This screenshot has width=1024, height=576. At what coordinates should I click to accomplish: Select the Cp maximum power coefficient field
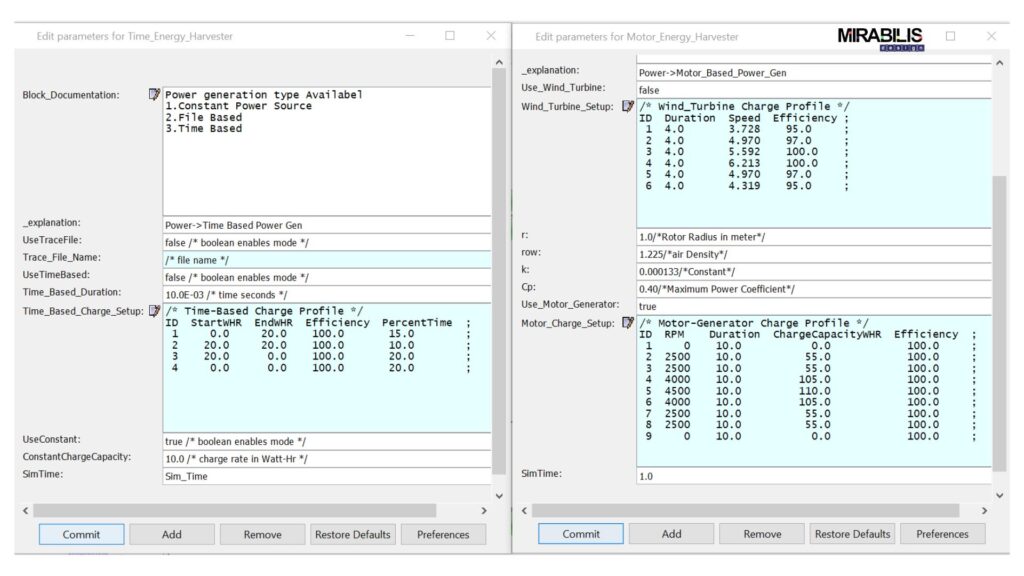(814, 289)
